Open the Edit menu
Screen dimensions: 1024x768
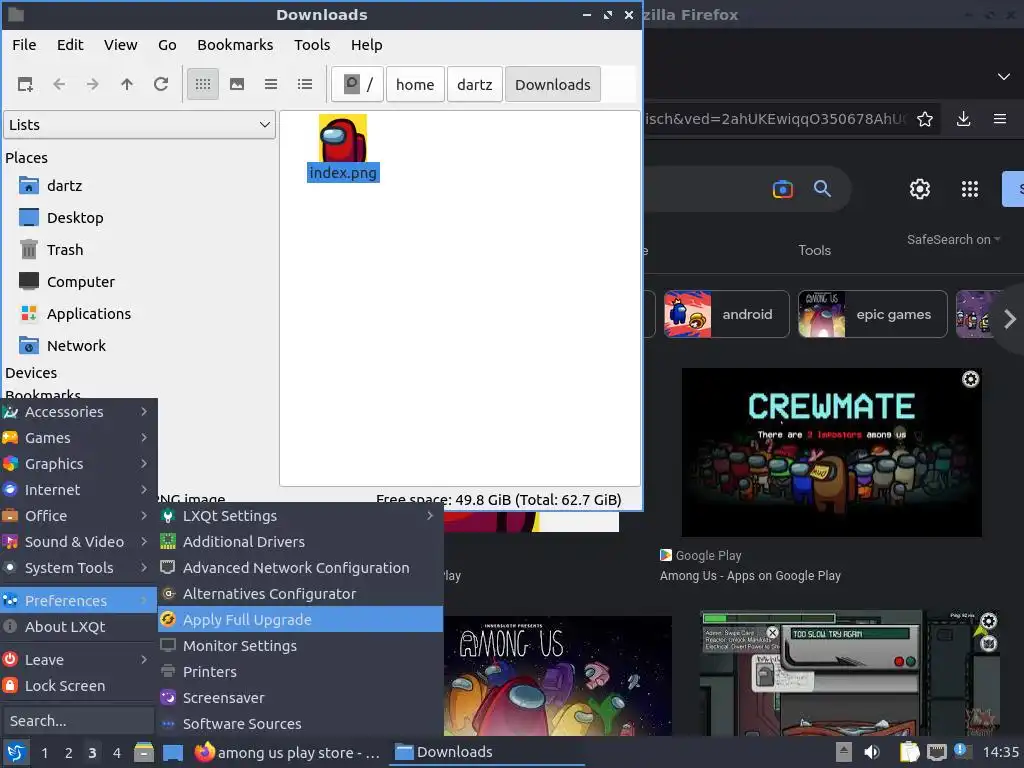[x=70, y=45]
